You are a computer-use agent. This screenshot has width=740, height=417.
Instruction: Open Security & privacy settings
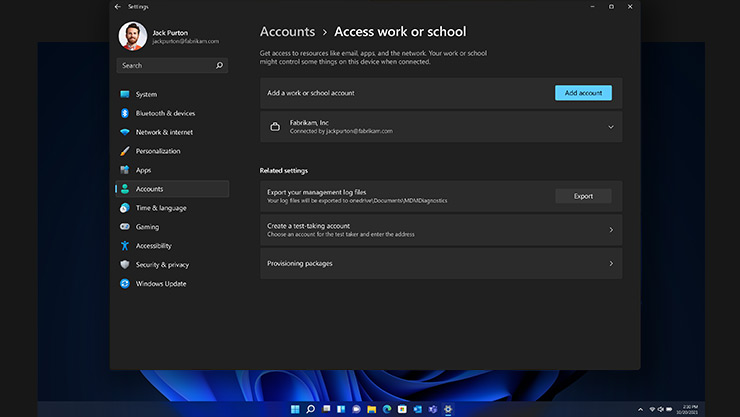pyautogui.click(x=162, y=265)
